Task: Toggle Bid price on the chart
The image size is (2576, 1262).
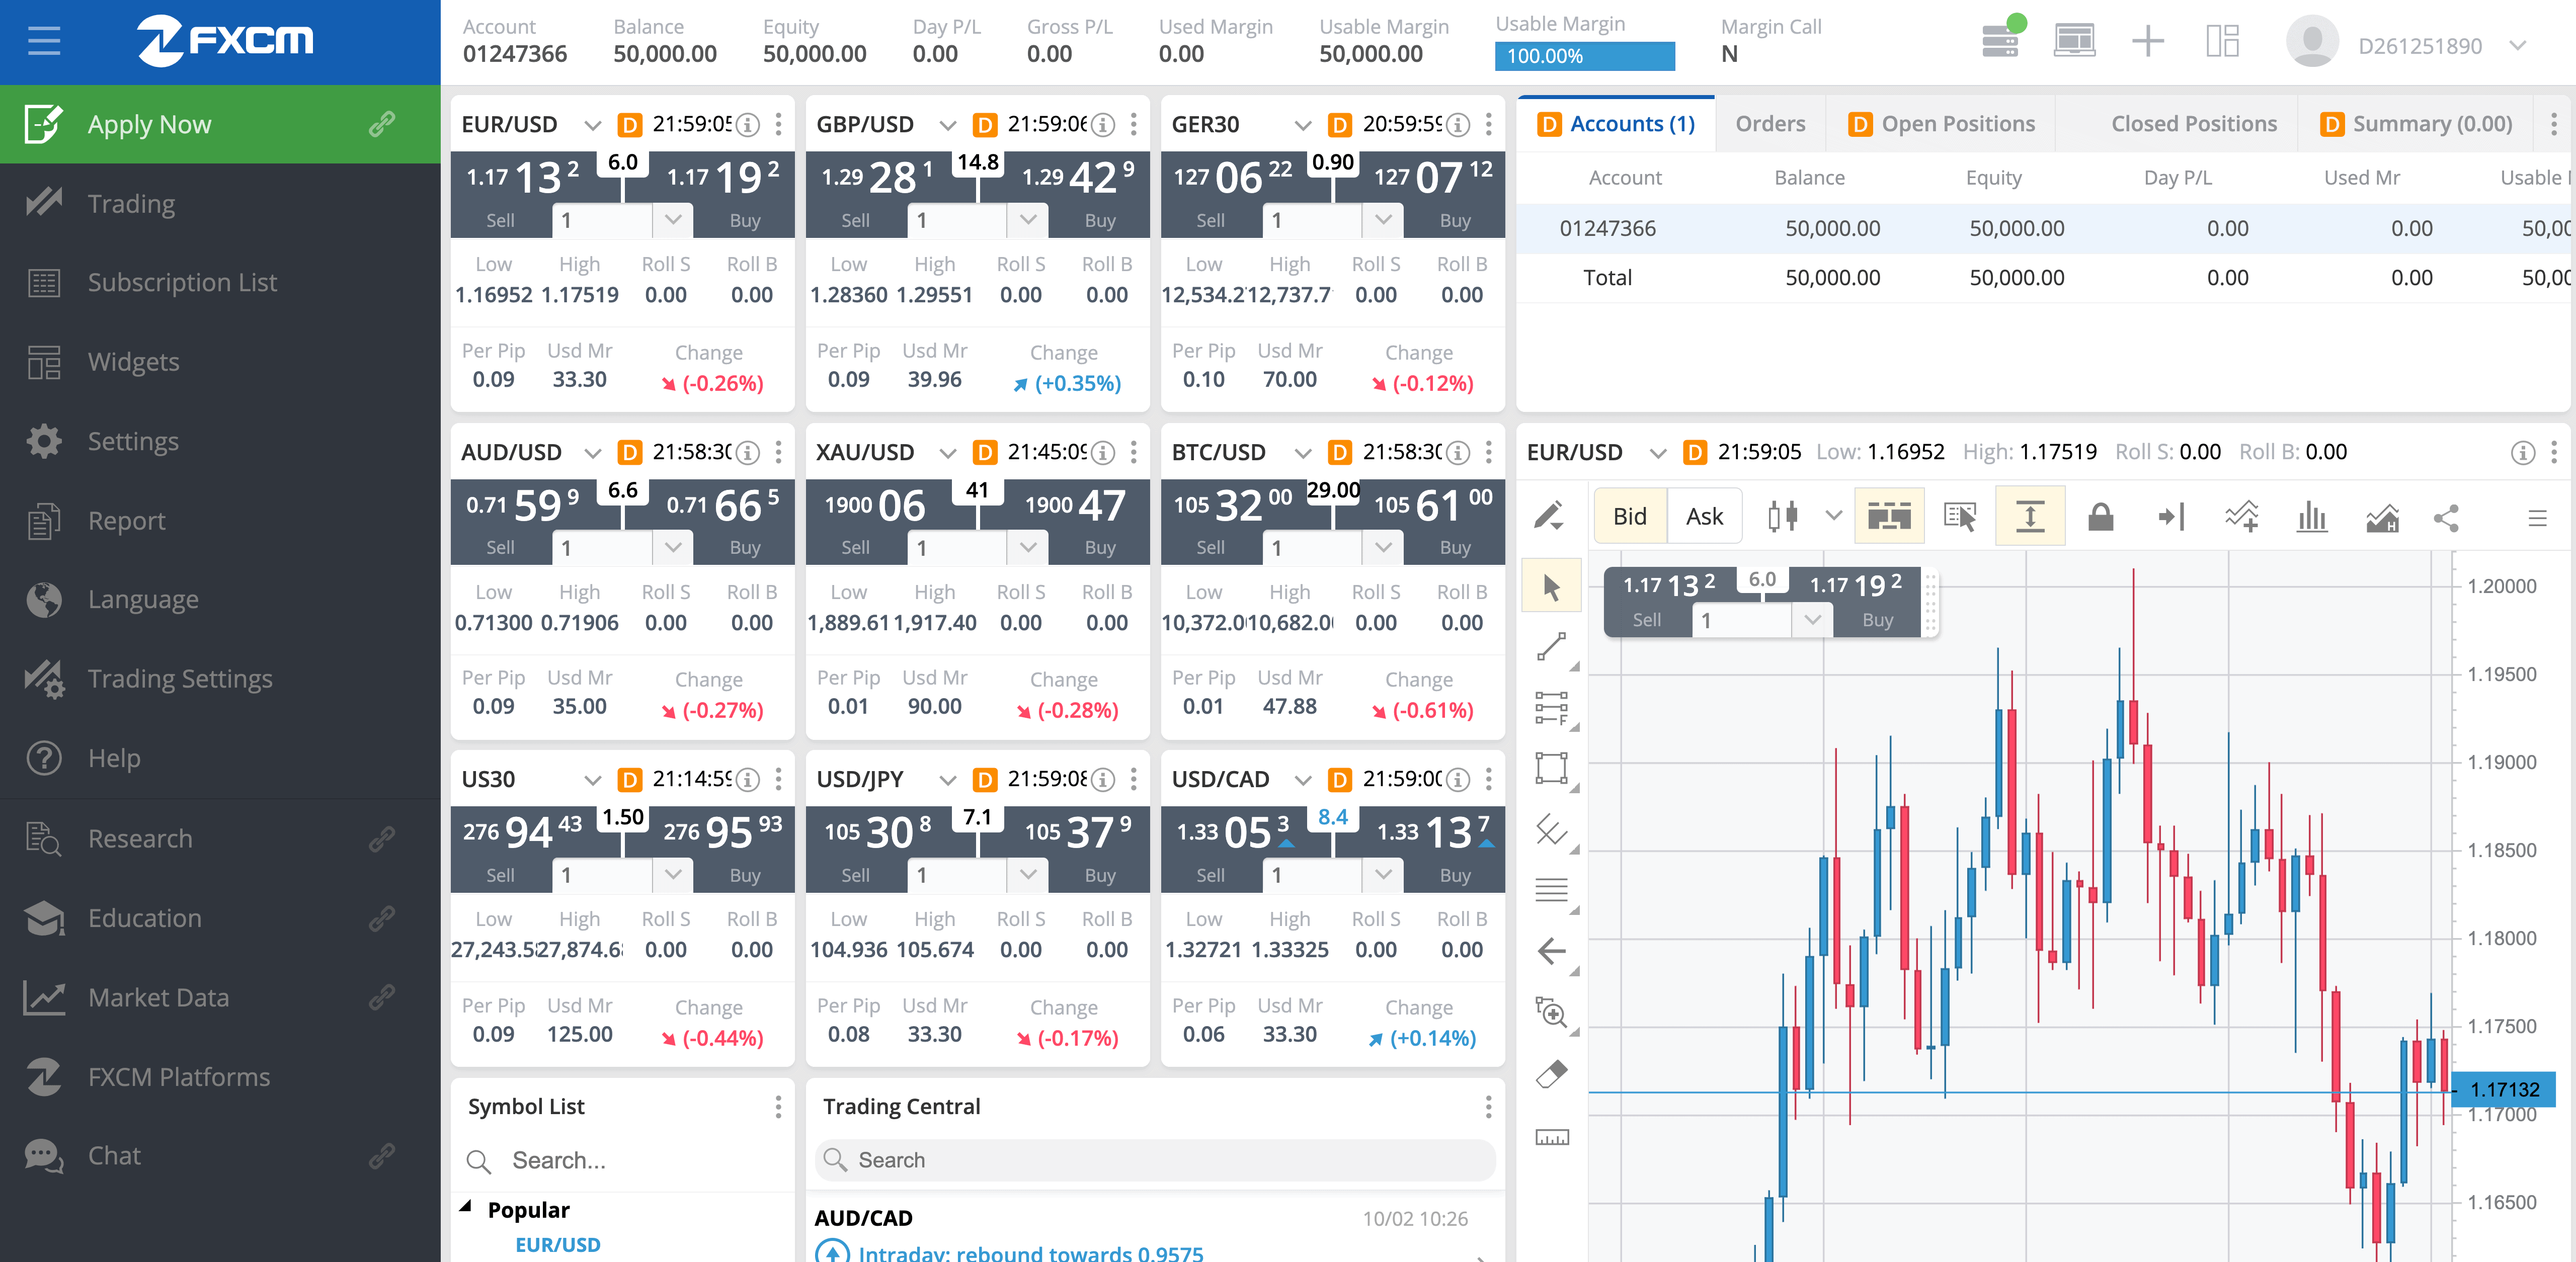Action: (x=1629, y=516)
